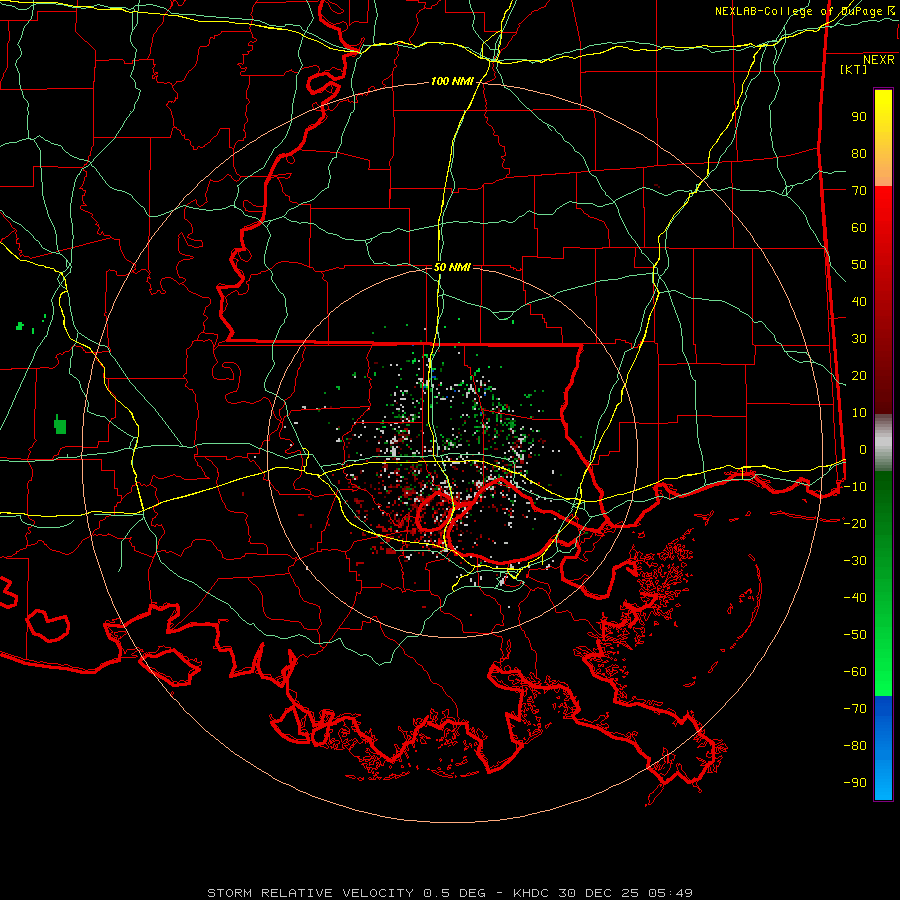
Task: Click the -20 value on the velocity scale
Action: [x=855, y=524]
